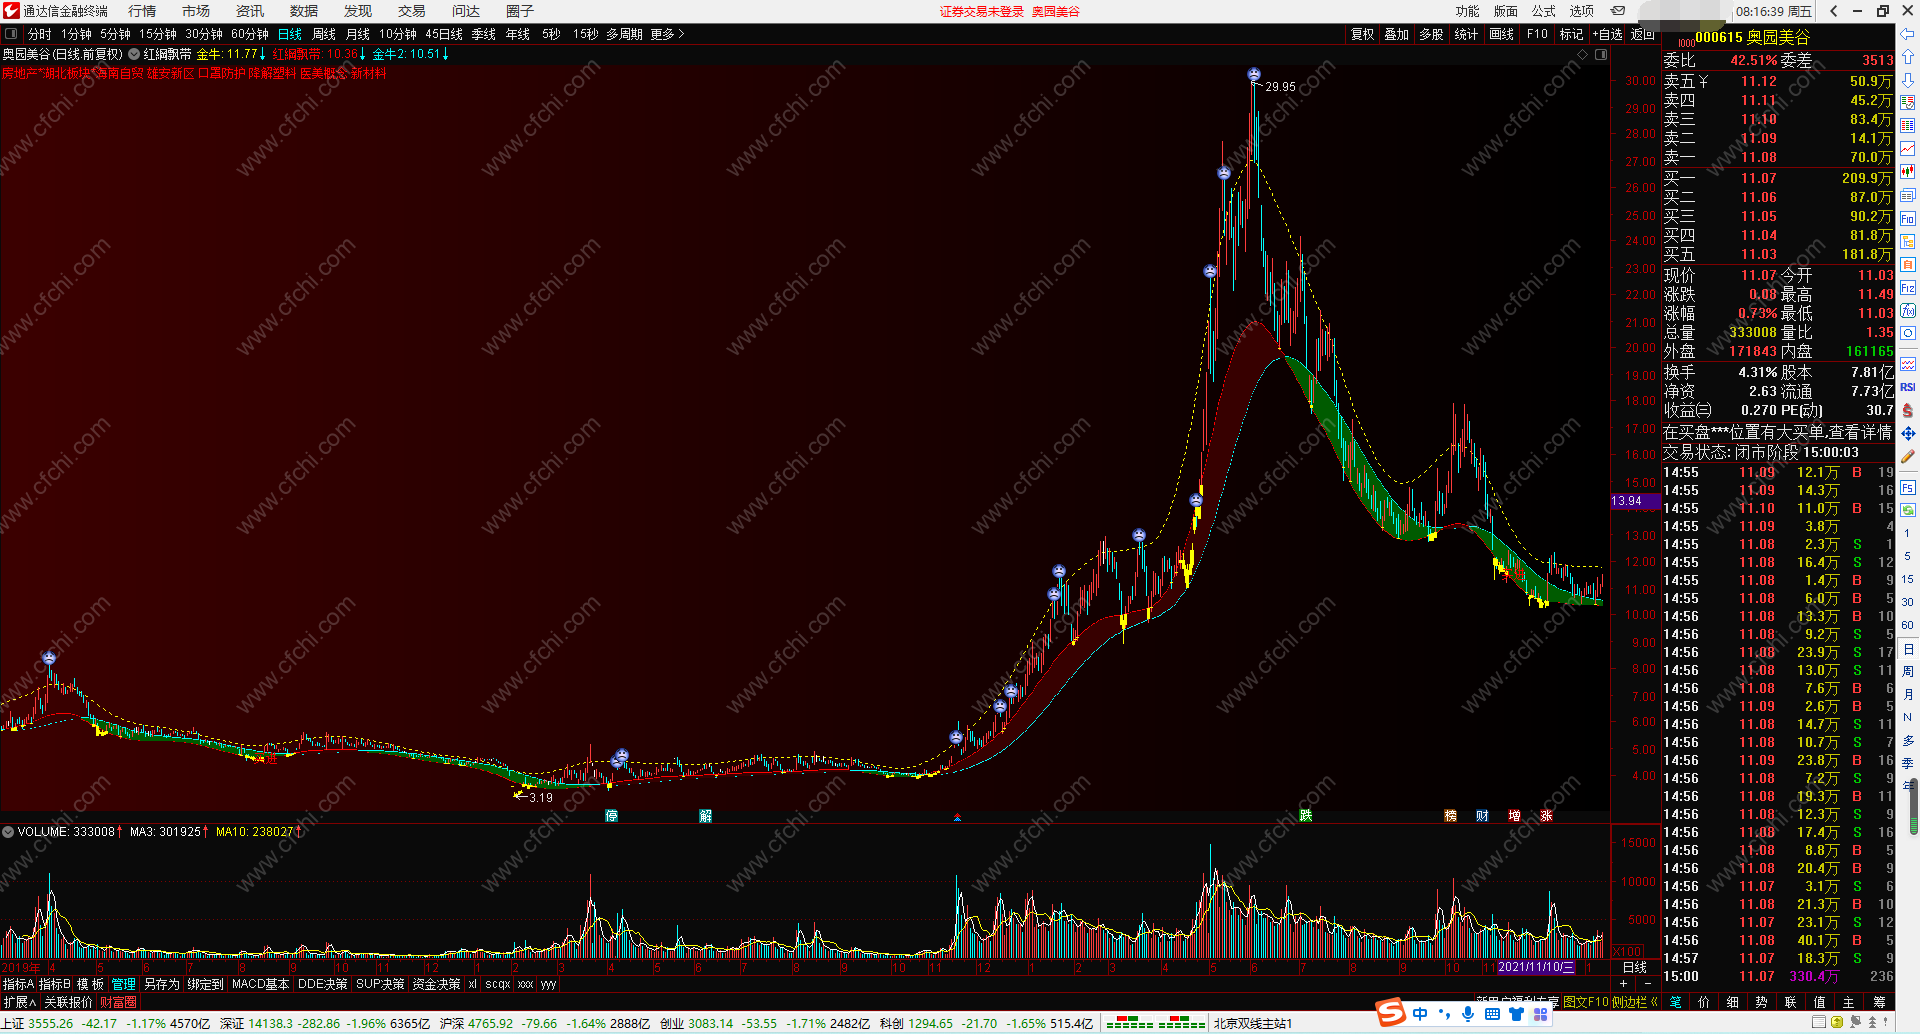Toggle the panel layout icon before 分时
This screenshot has width=1920, height=1034.
point(11,34)
